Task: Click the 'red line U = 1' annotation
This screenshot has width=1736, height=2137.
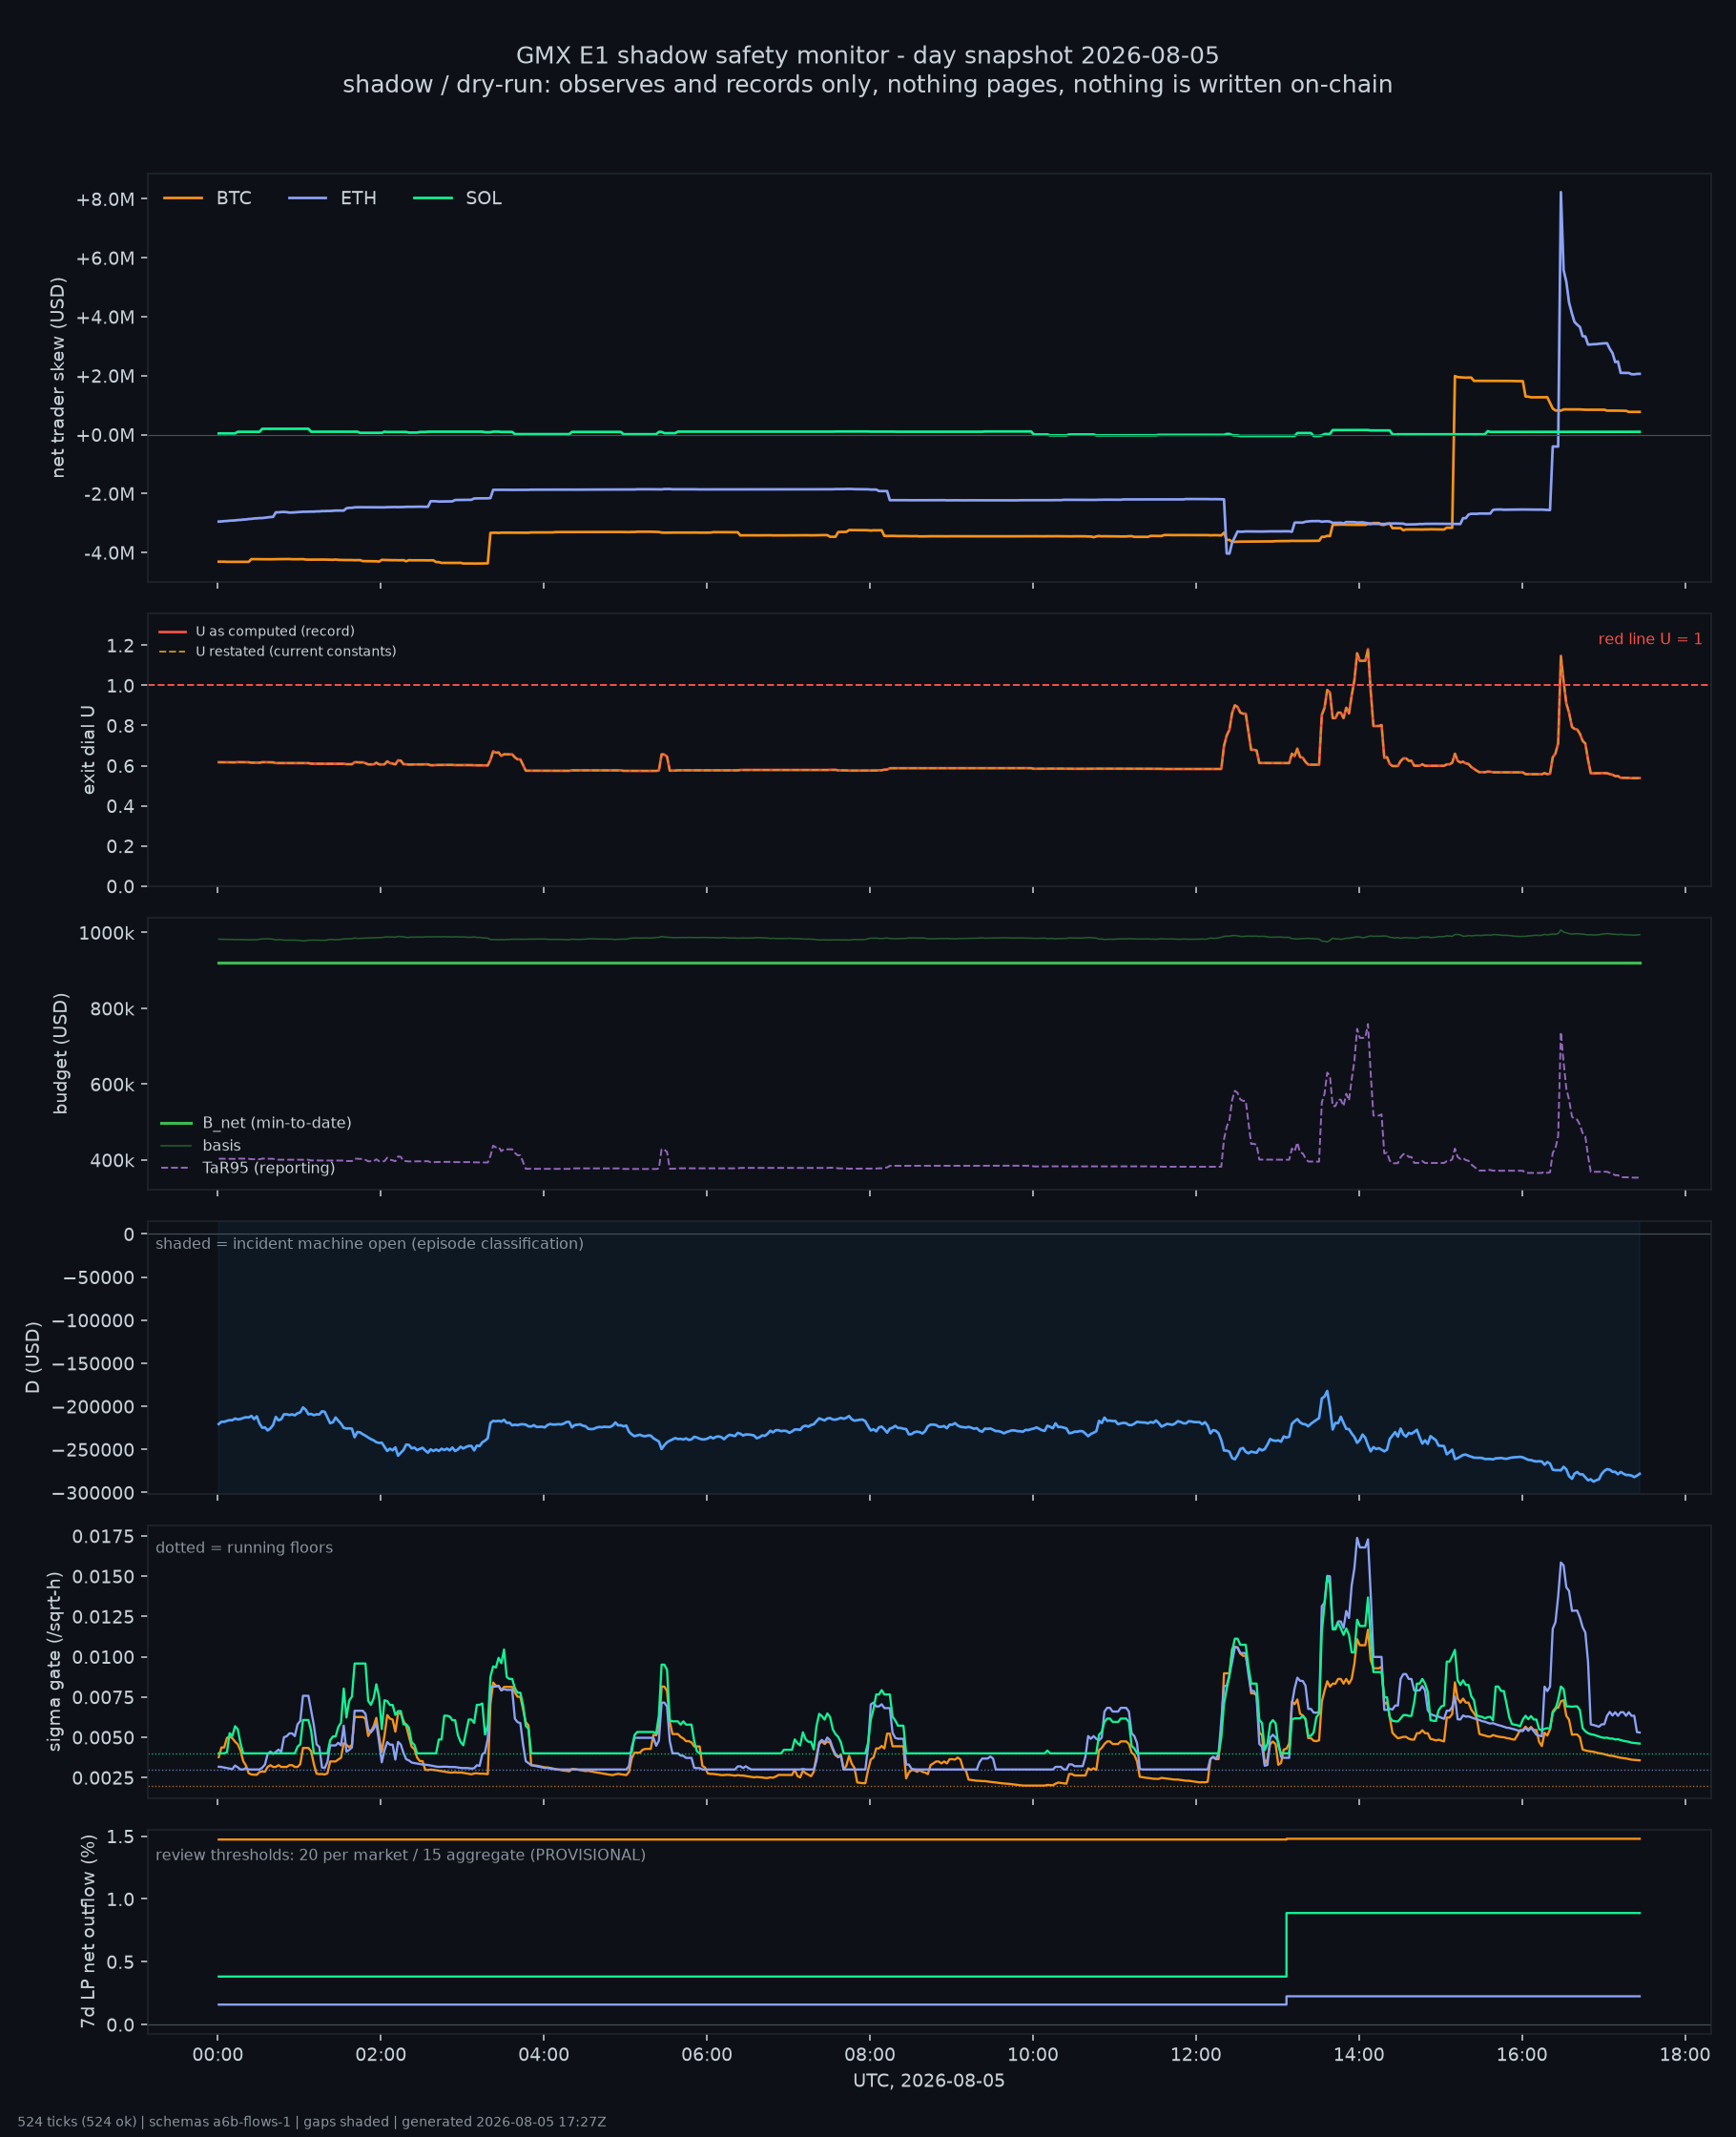Action: (1650, 639)
